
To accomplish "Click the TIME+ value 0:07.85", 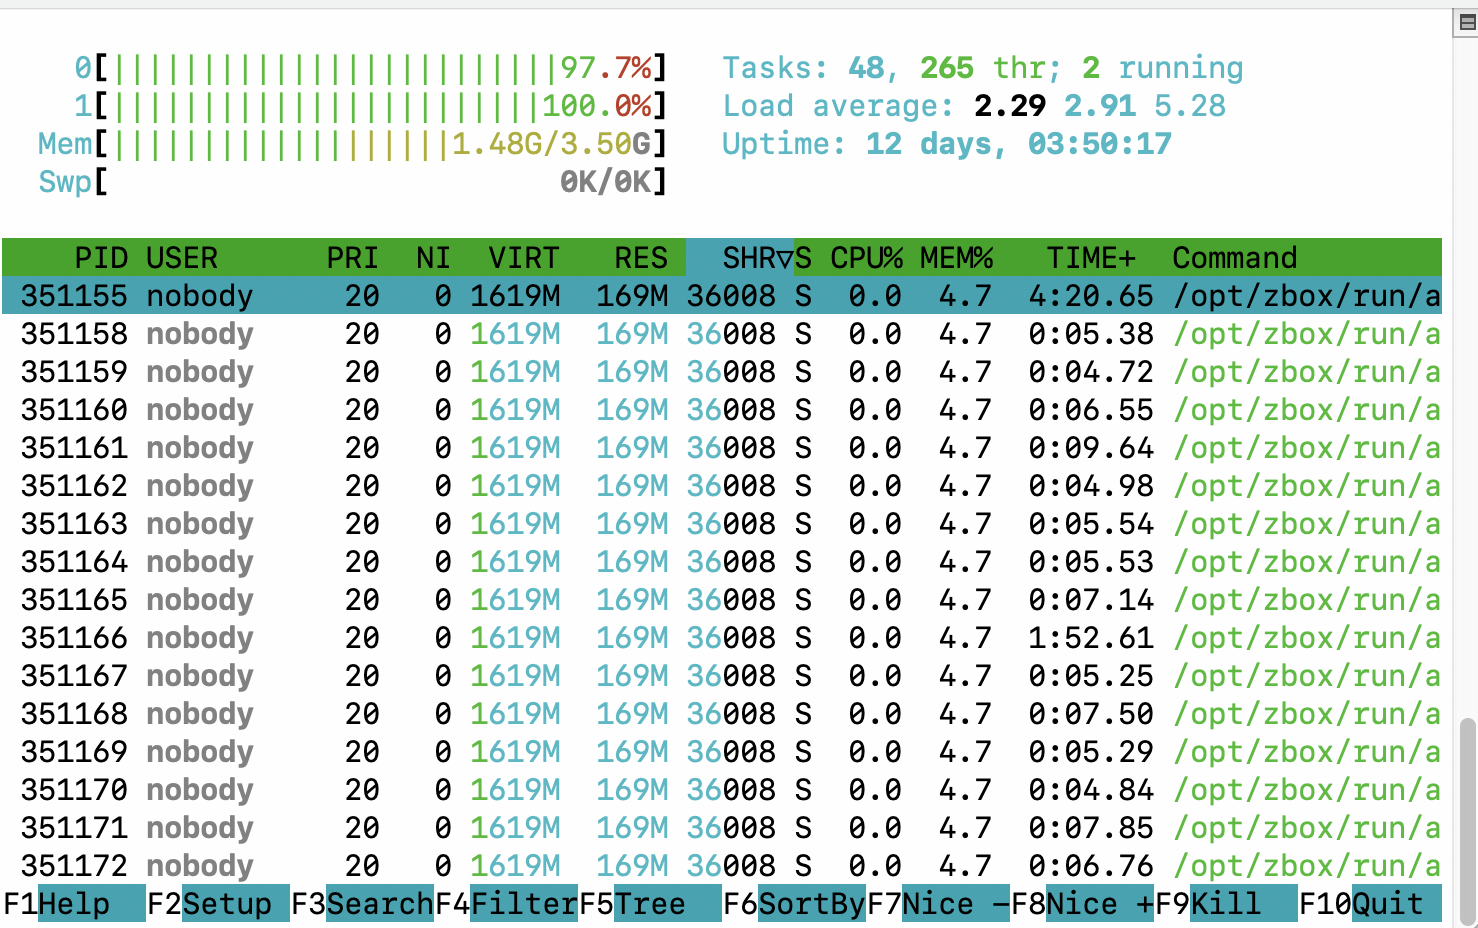I will tap(1091, 828).
